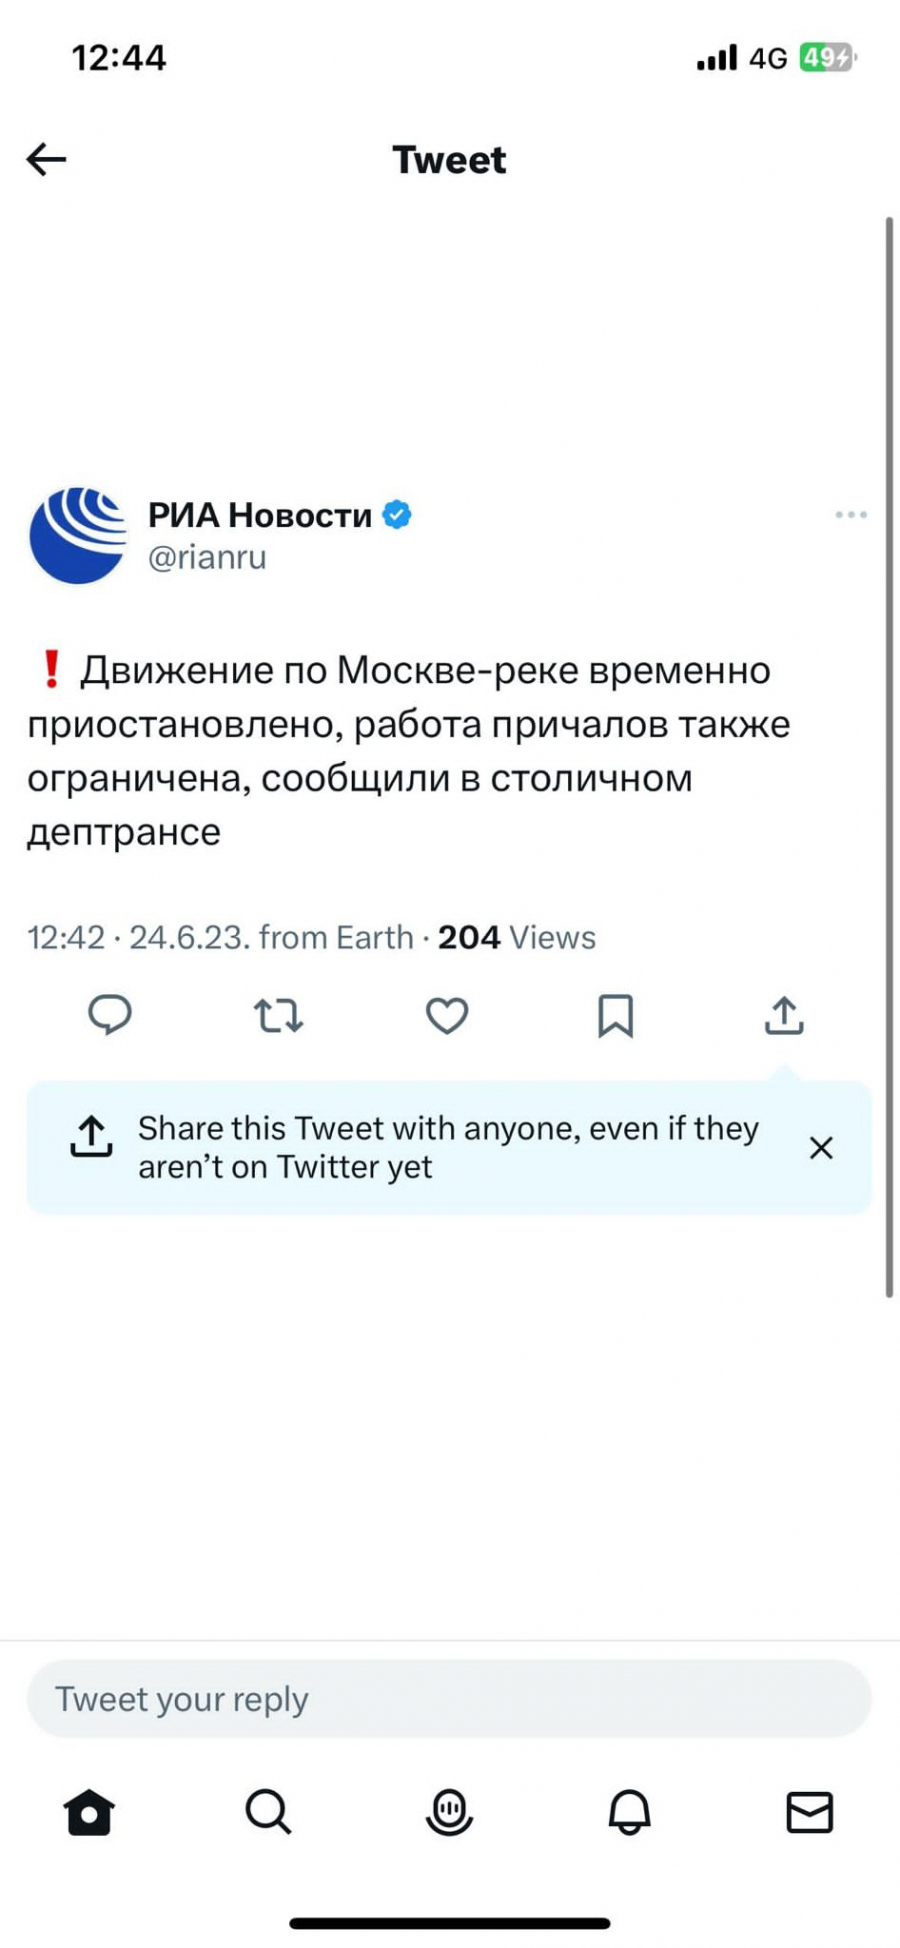The height and width of the screenshot is (1948, 900).
Task: Share the tweet externally
Action: coord(785,1017)
